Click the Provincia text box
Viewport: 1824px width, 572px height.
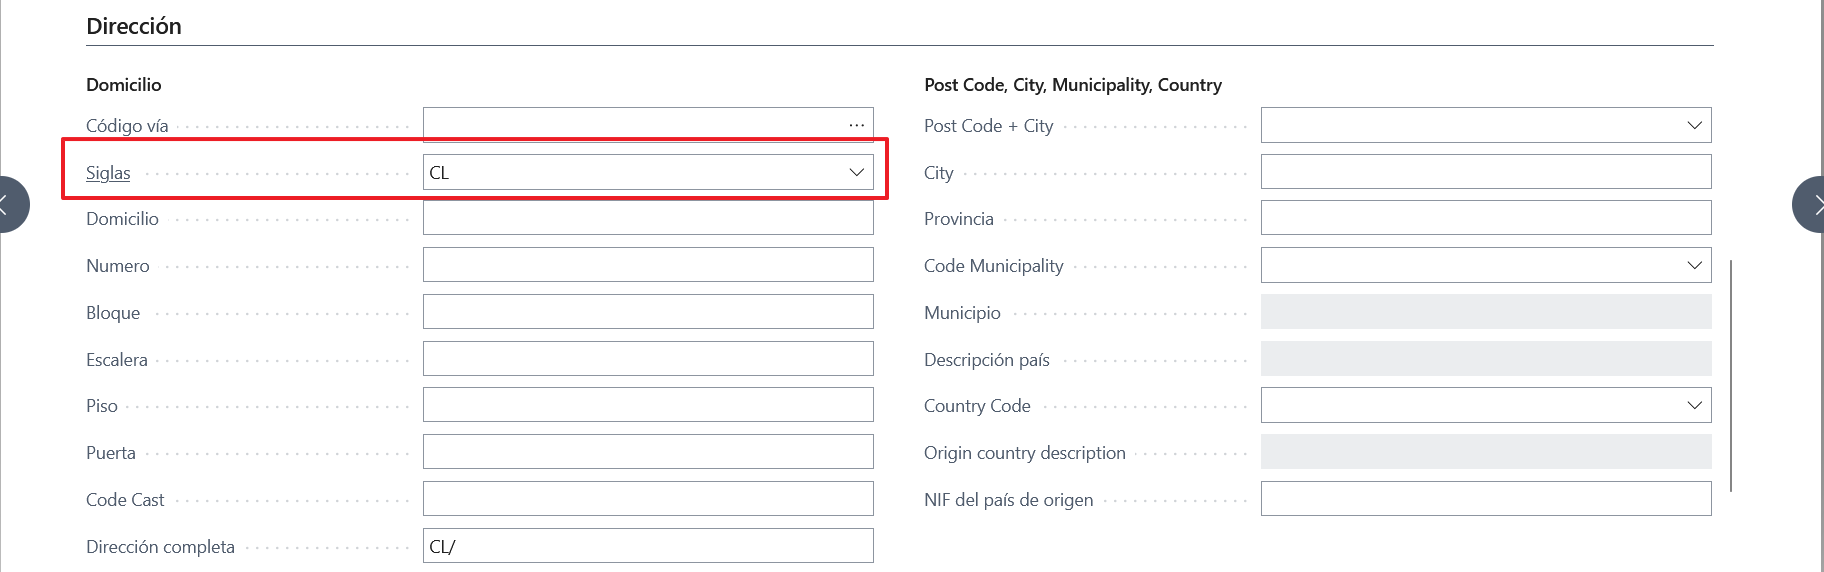click(1485, 218)
